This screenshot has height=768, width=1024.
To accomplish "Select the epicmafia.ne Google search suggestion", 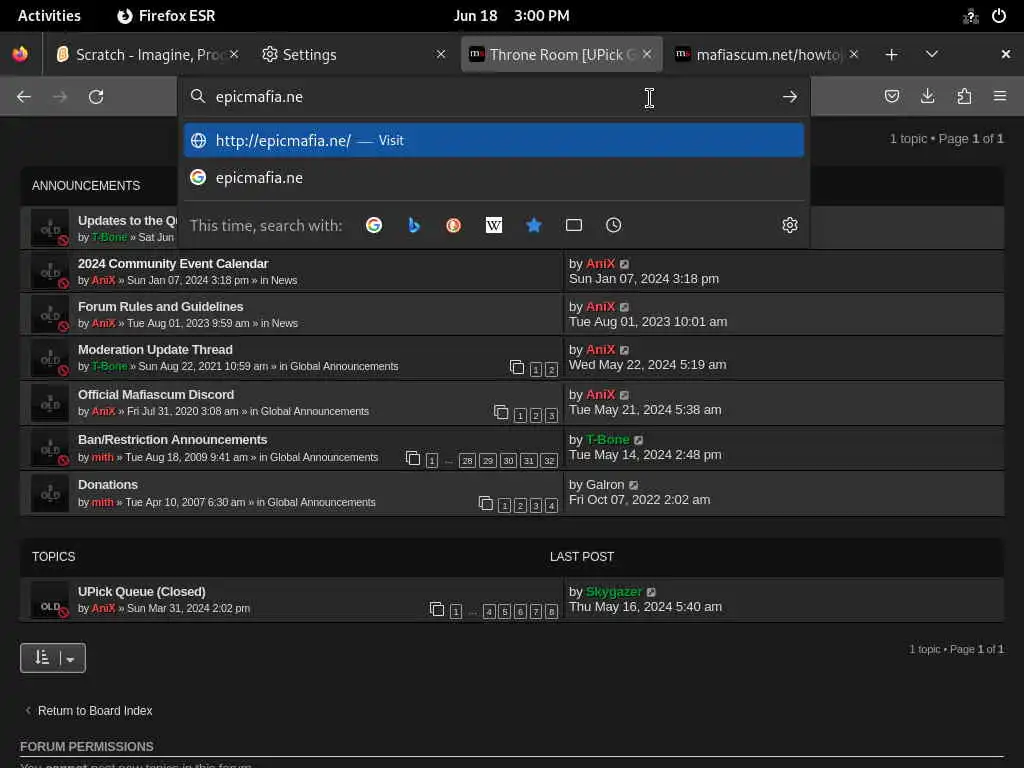I will click(x=494, y=178).
